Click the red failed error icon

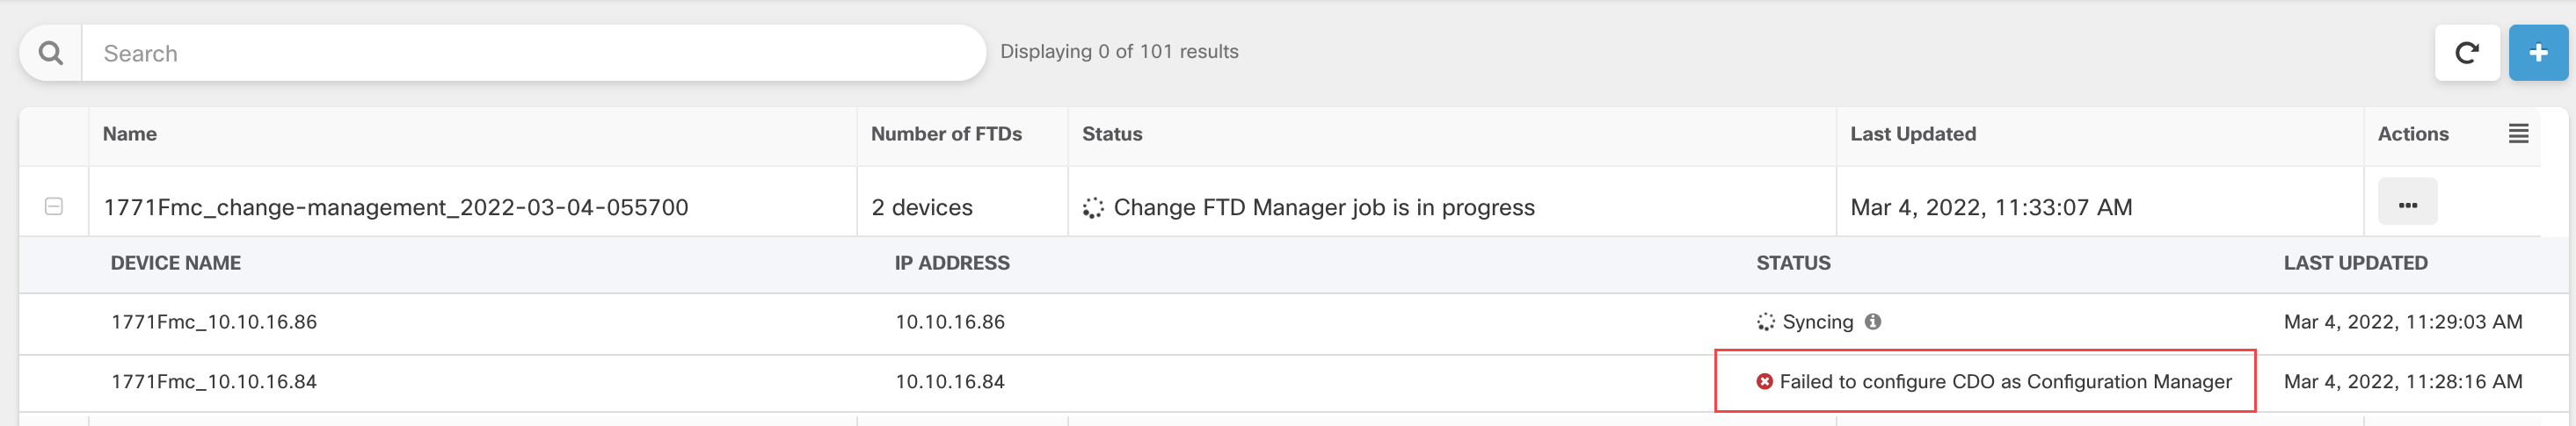point(1764,381)
